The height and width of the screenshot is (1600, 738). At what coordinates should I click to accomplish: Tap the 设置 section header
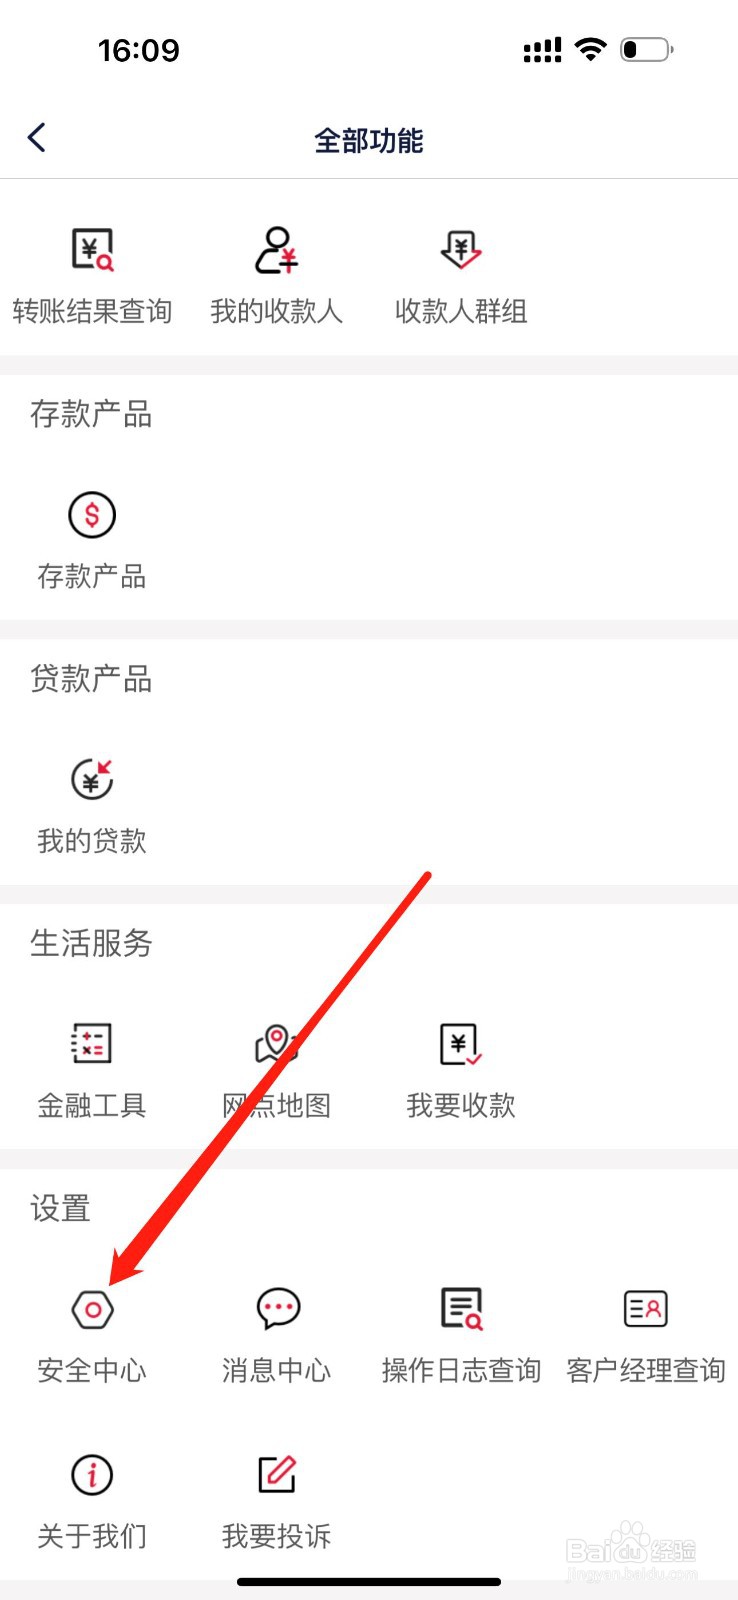point(61,1208)
